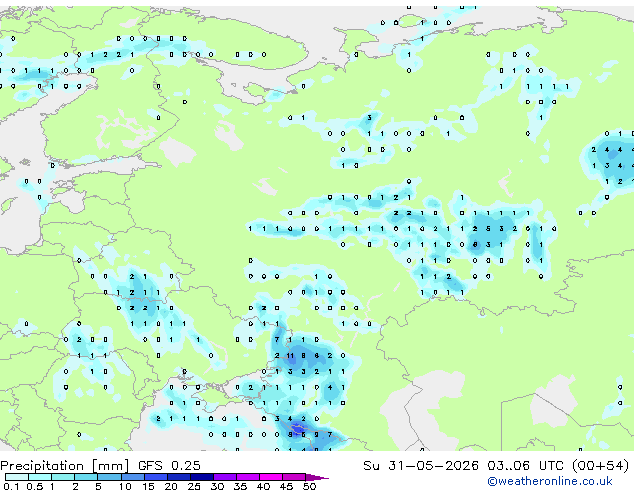Pick the 1–2 mm legend swatch

click(63, 477)
